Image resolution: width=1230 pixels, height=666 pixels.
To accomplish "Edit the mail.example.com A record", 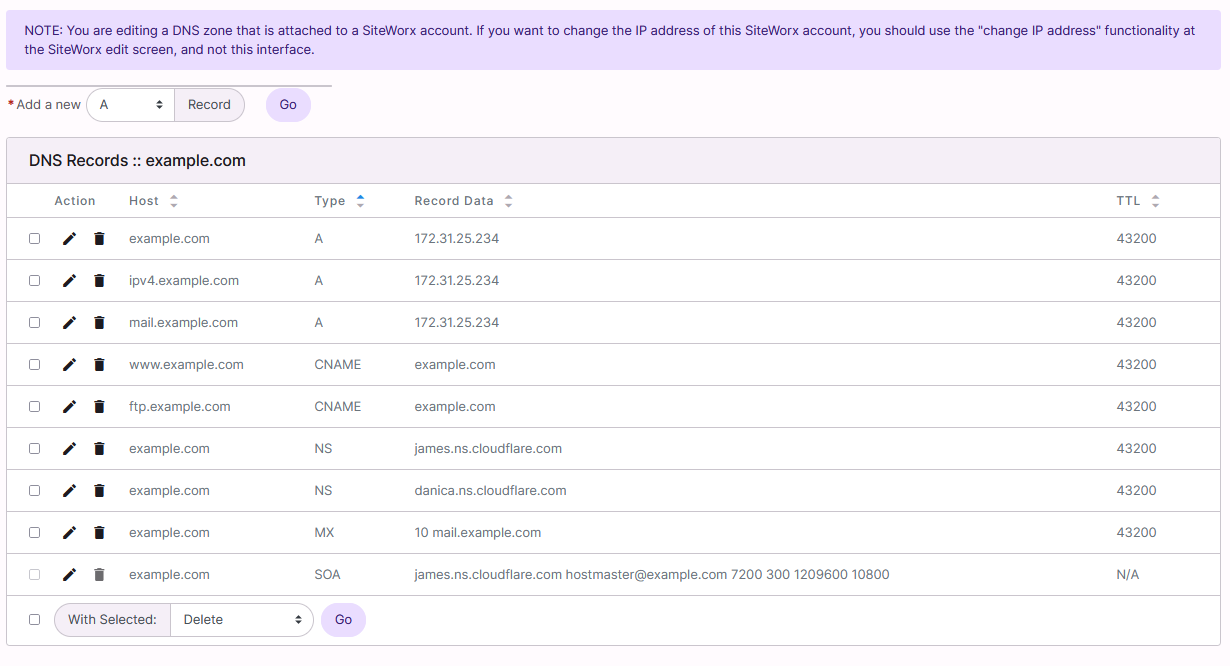I will coord(68,322).
